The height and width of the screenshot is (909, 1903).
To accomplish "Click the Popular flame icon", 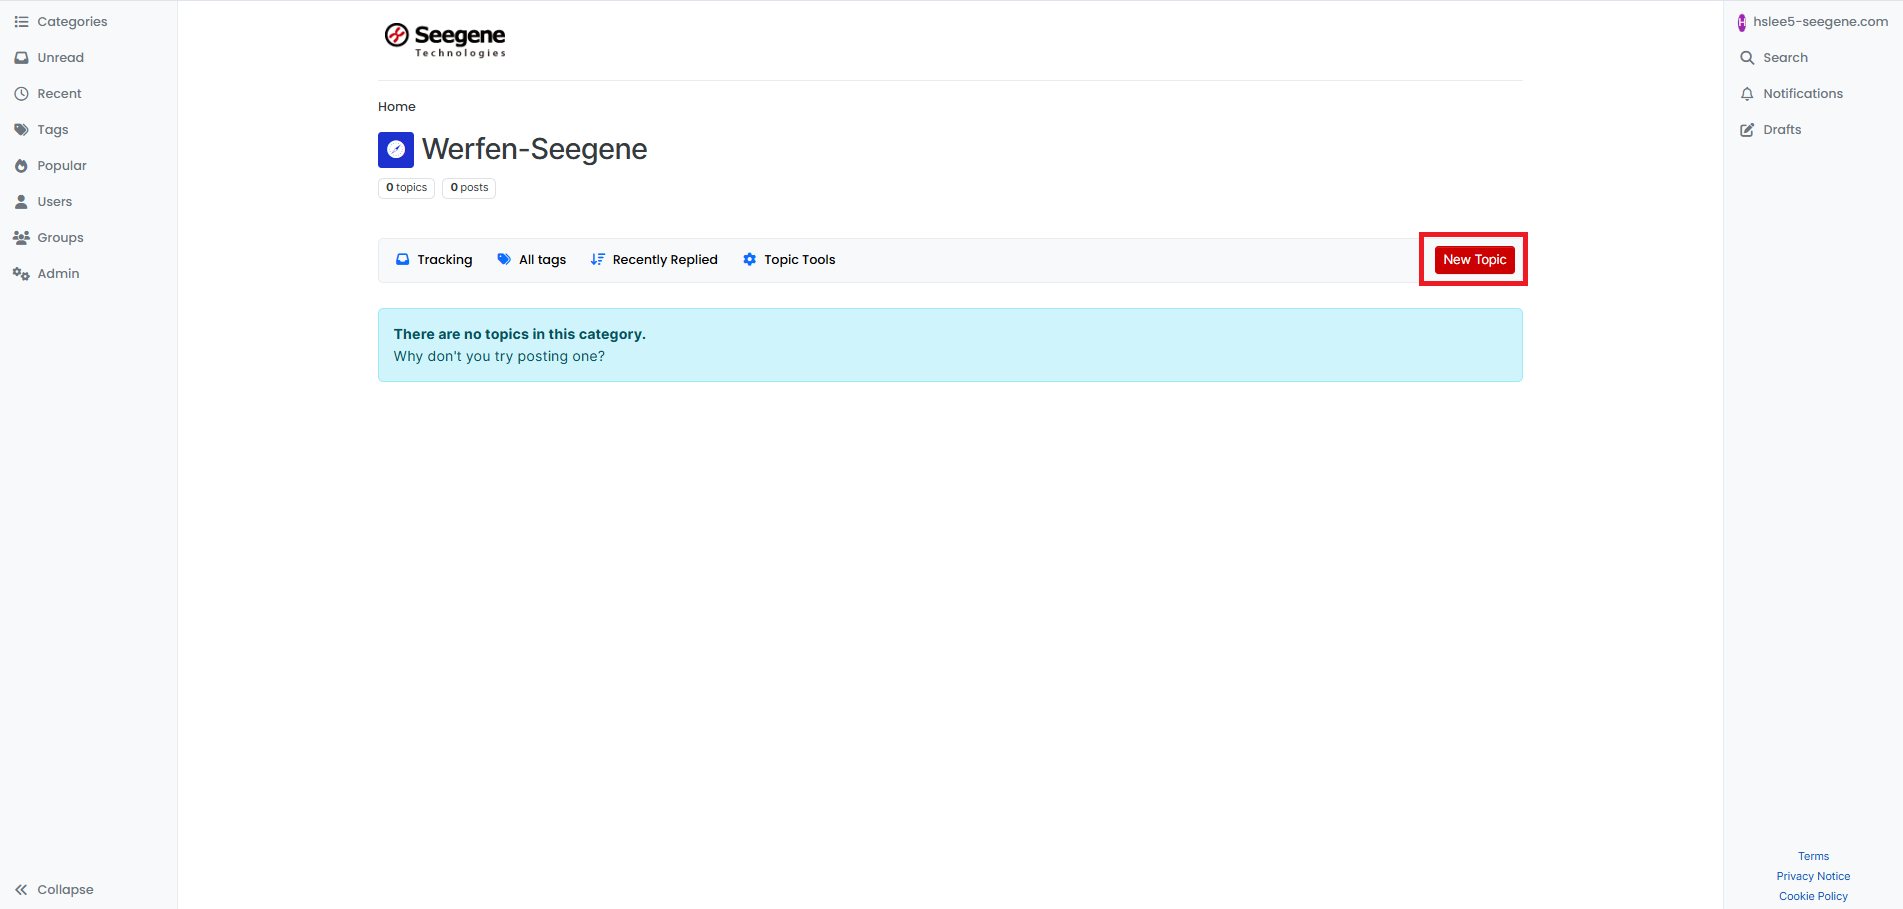I will (21, 166).
